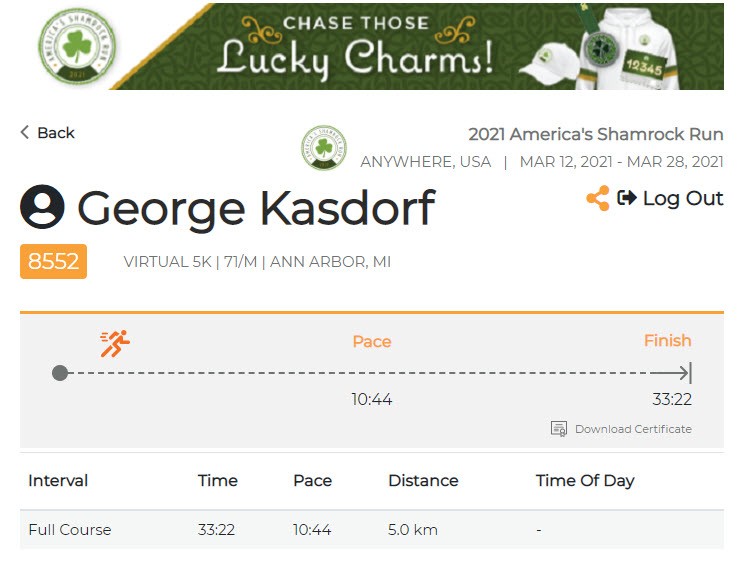Click the Log Out text

(683, 198)
